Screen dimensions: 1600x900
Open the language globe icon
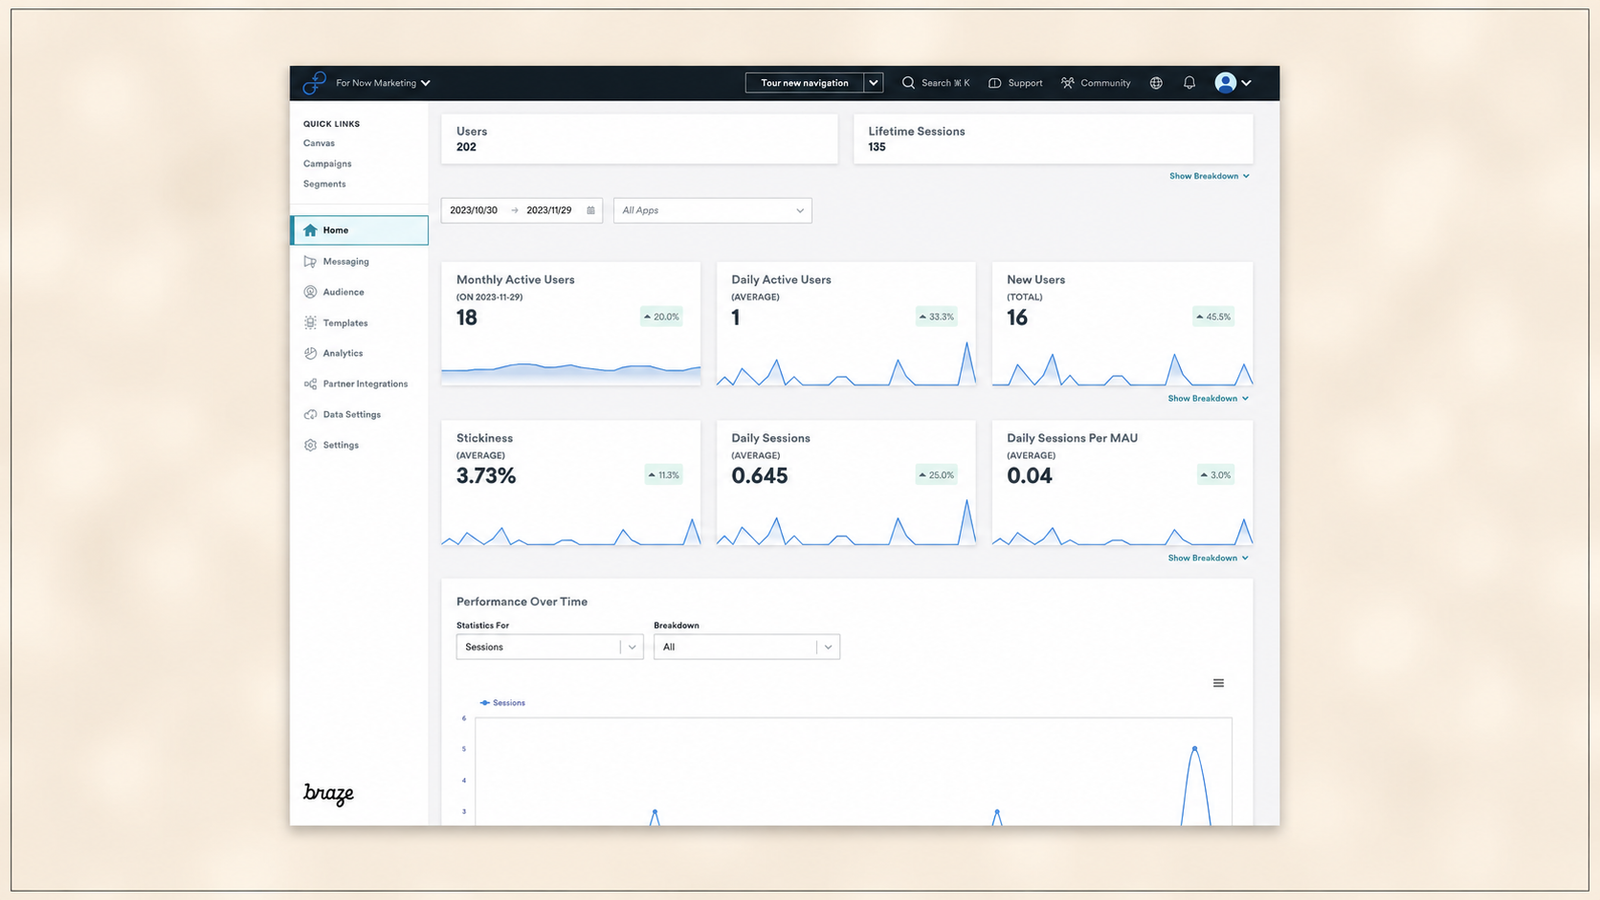[x=1156, y=83]
